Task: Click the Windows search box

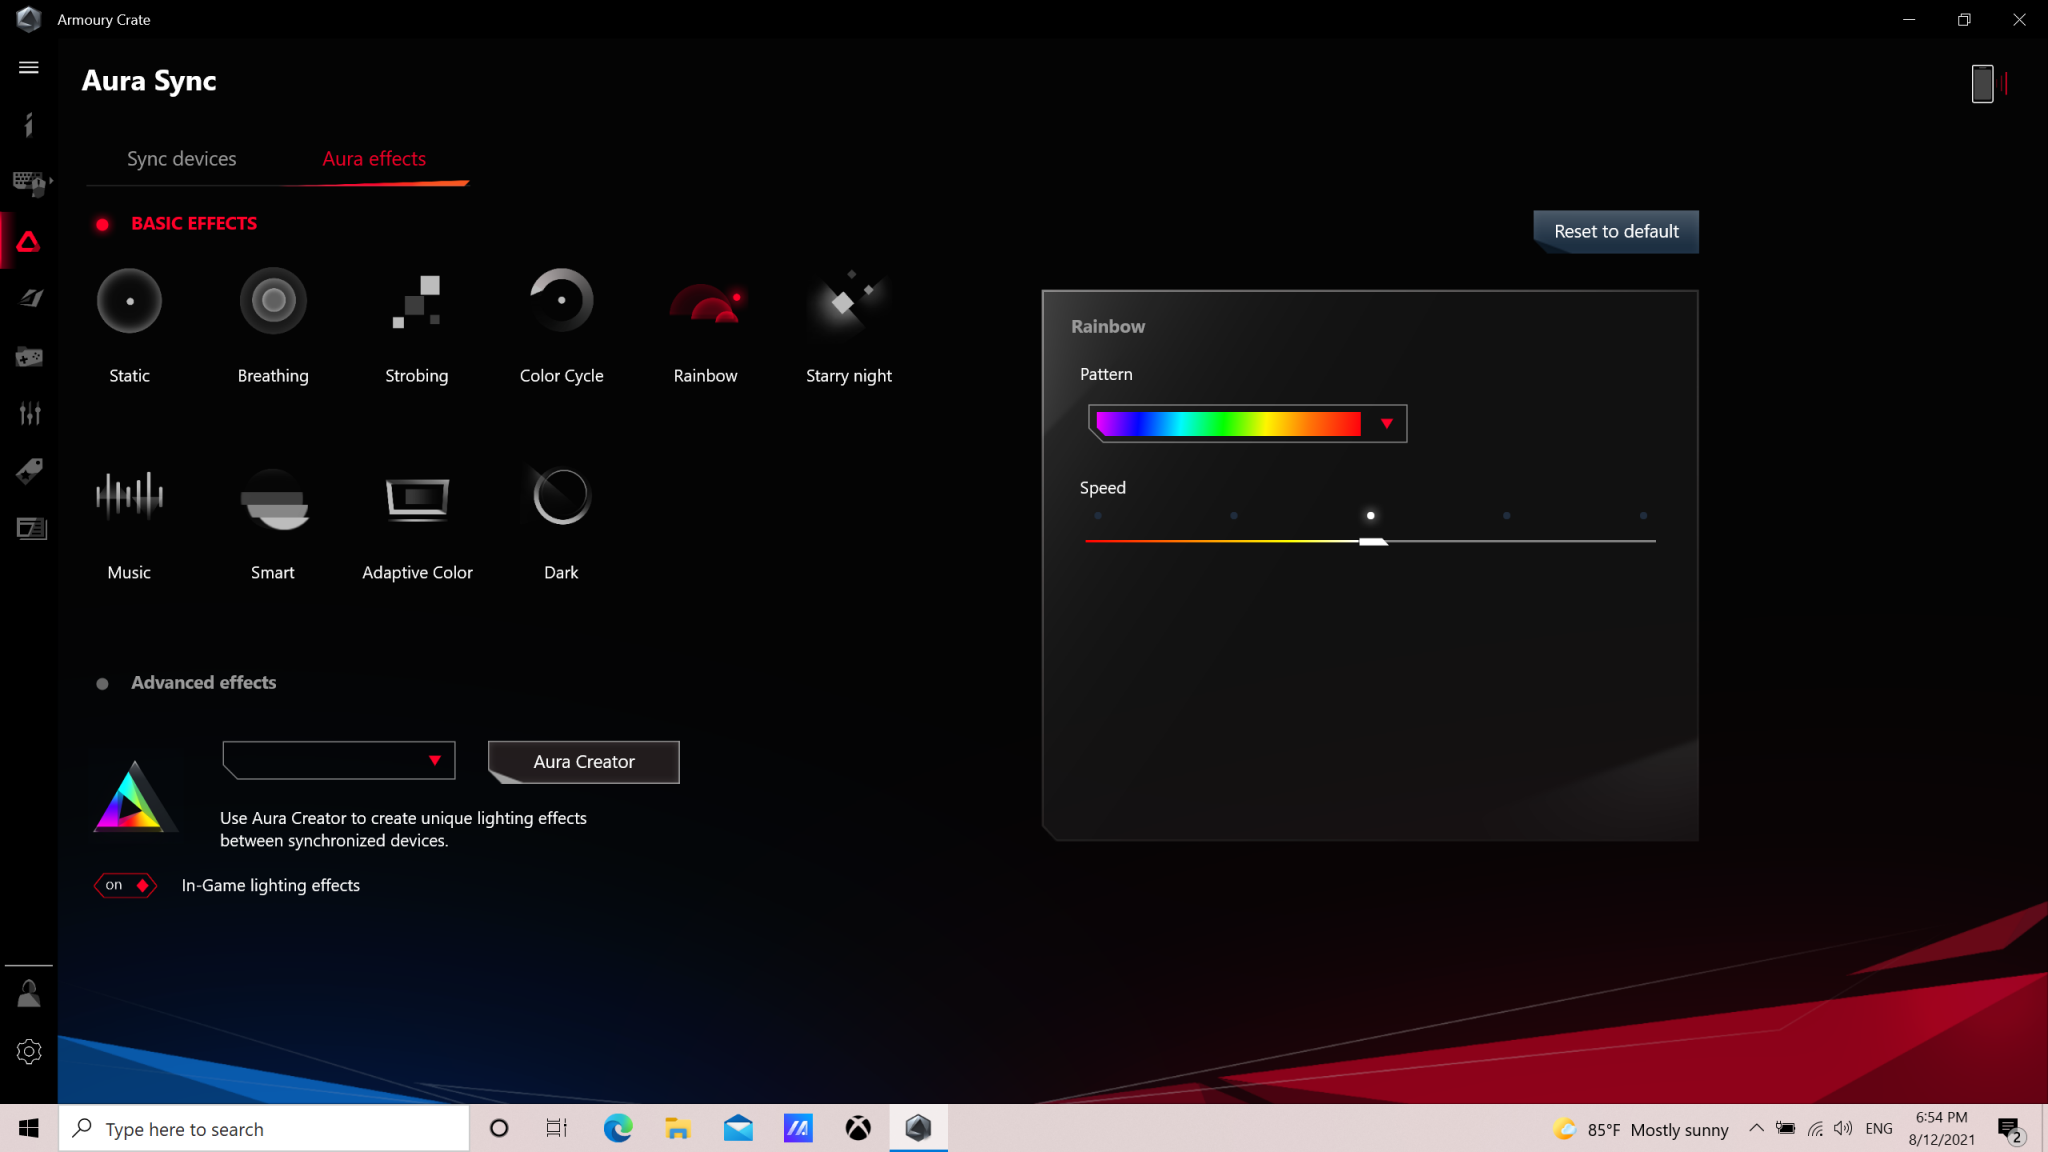Action: [x=264, y=1129]
